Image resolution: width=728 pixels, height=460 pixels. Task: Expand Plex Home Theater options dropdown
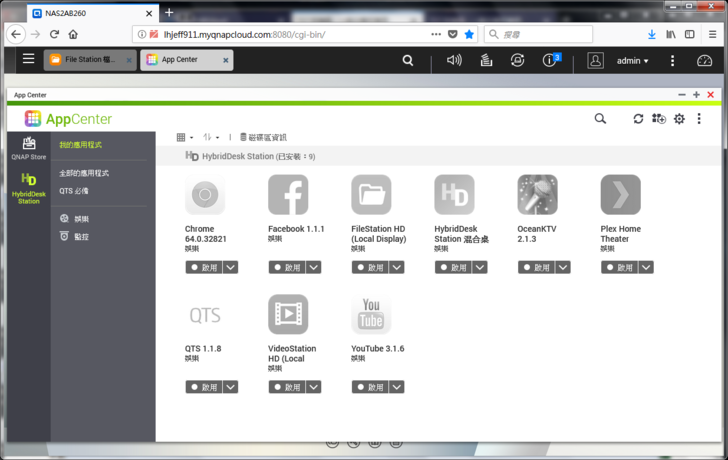click(646, 267)
